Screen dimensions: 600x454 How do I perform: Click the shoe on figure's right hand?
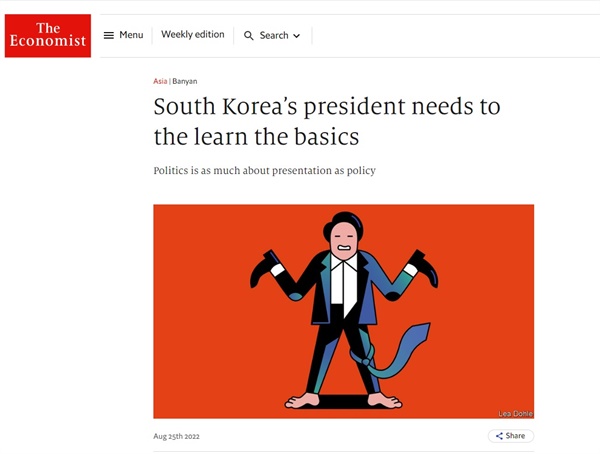pos(266,267)
